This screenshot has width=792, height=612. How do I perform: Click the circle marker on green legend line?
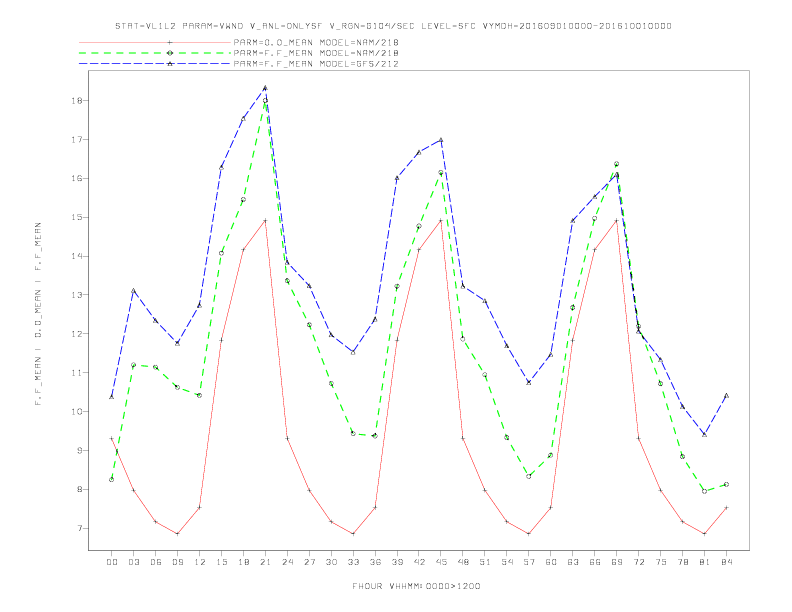[170, 53]
